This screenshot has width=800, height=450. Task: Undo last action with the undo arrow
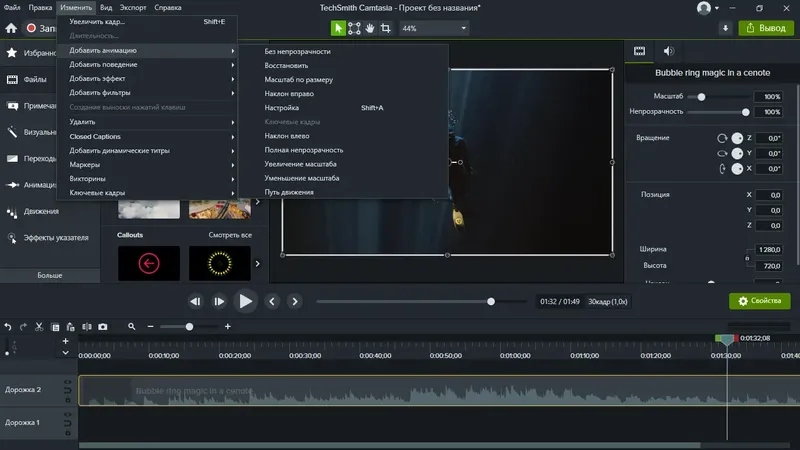[8, 326]
